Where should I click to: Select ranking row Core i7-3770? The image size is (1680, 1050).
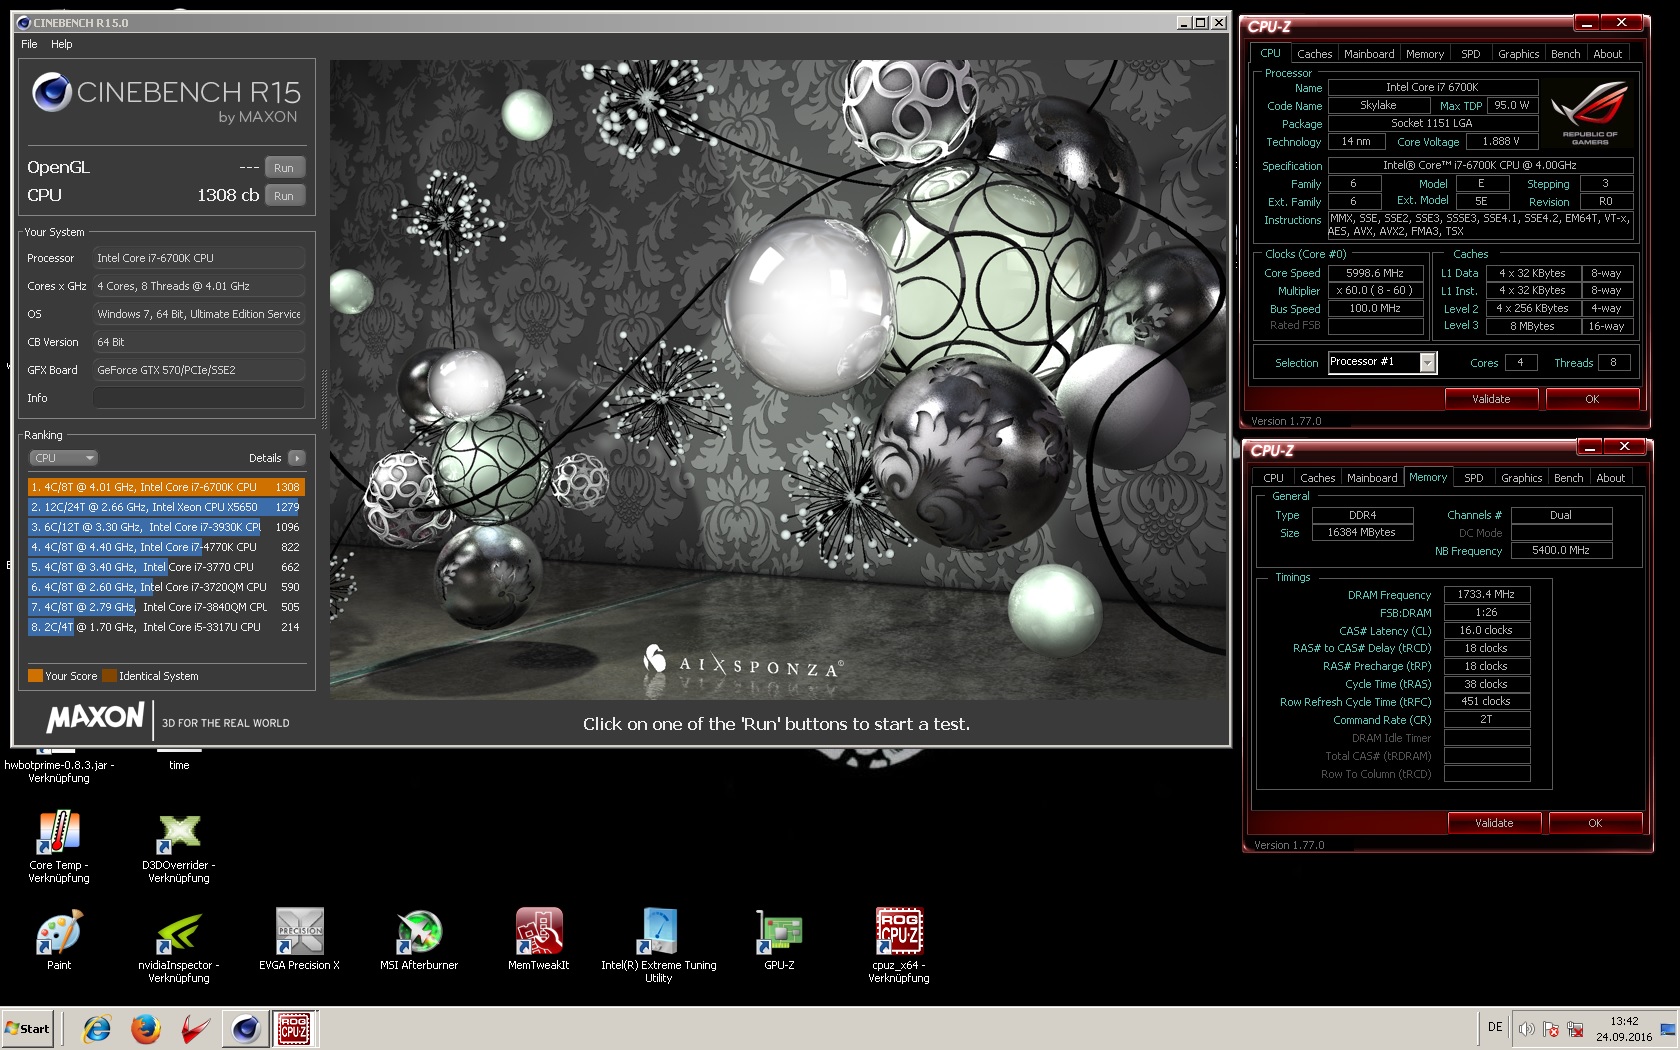pos(166,567)
